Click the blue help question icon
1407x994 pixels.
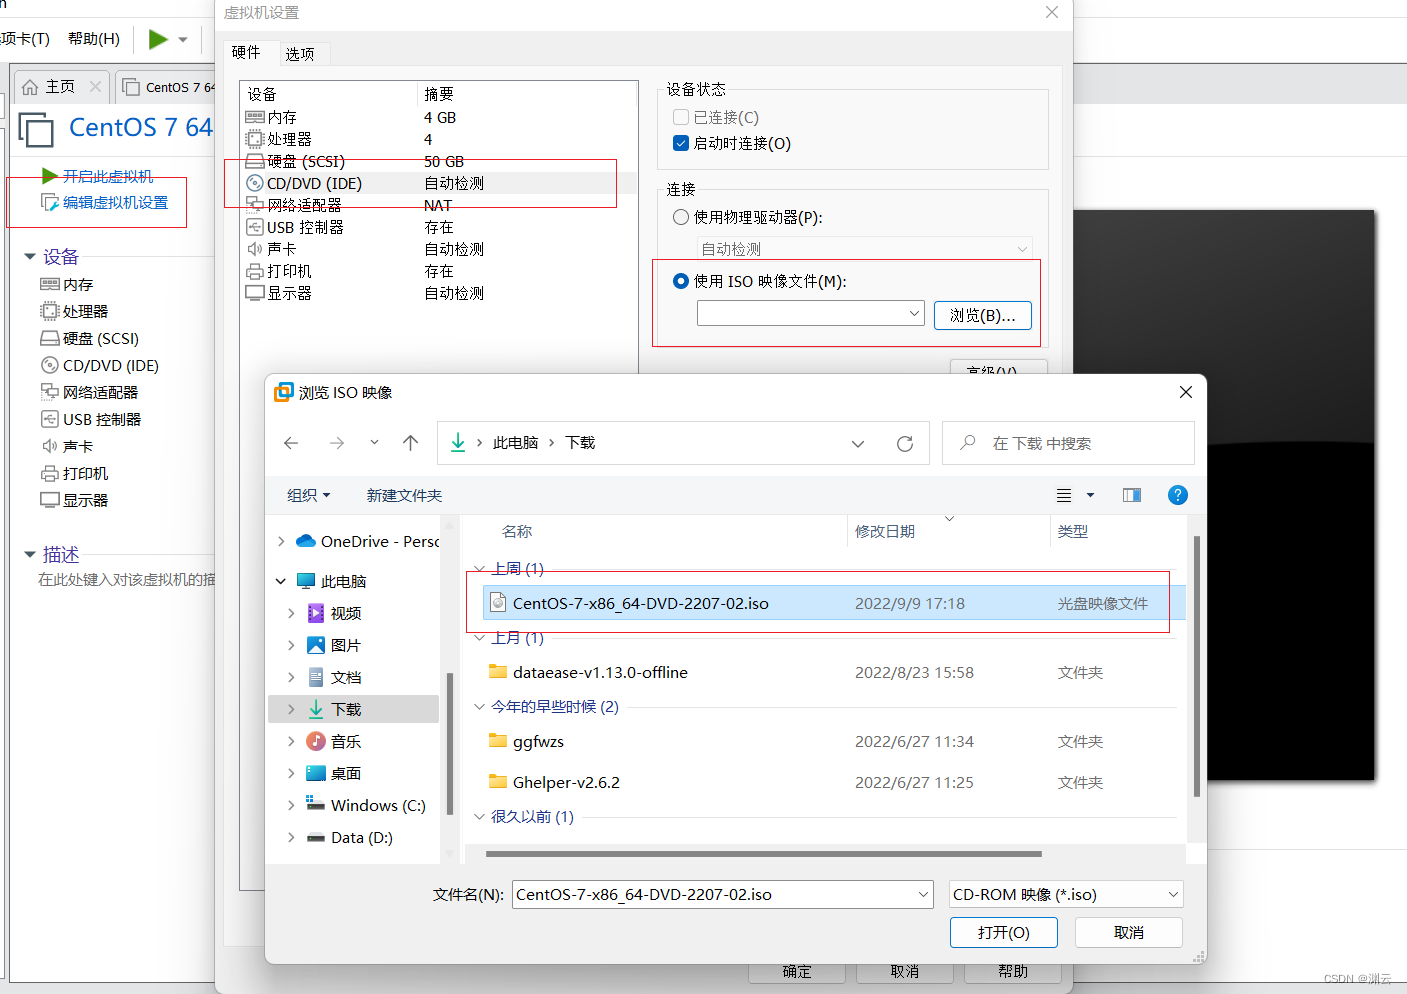[1178, 495]
